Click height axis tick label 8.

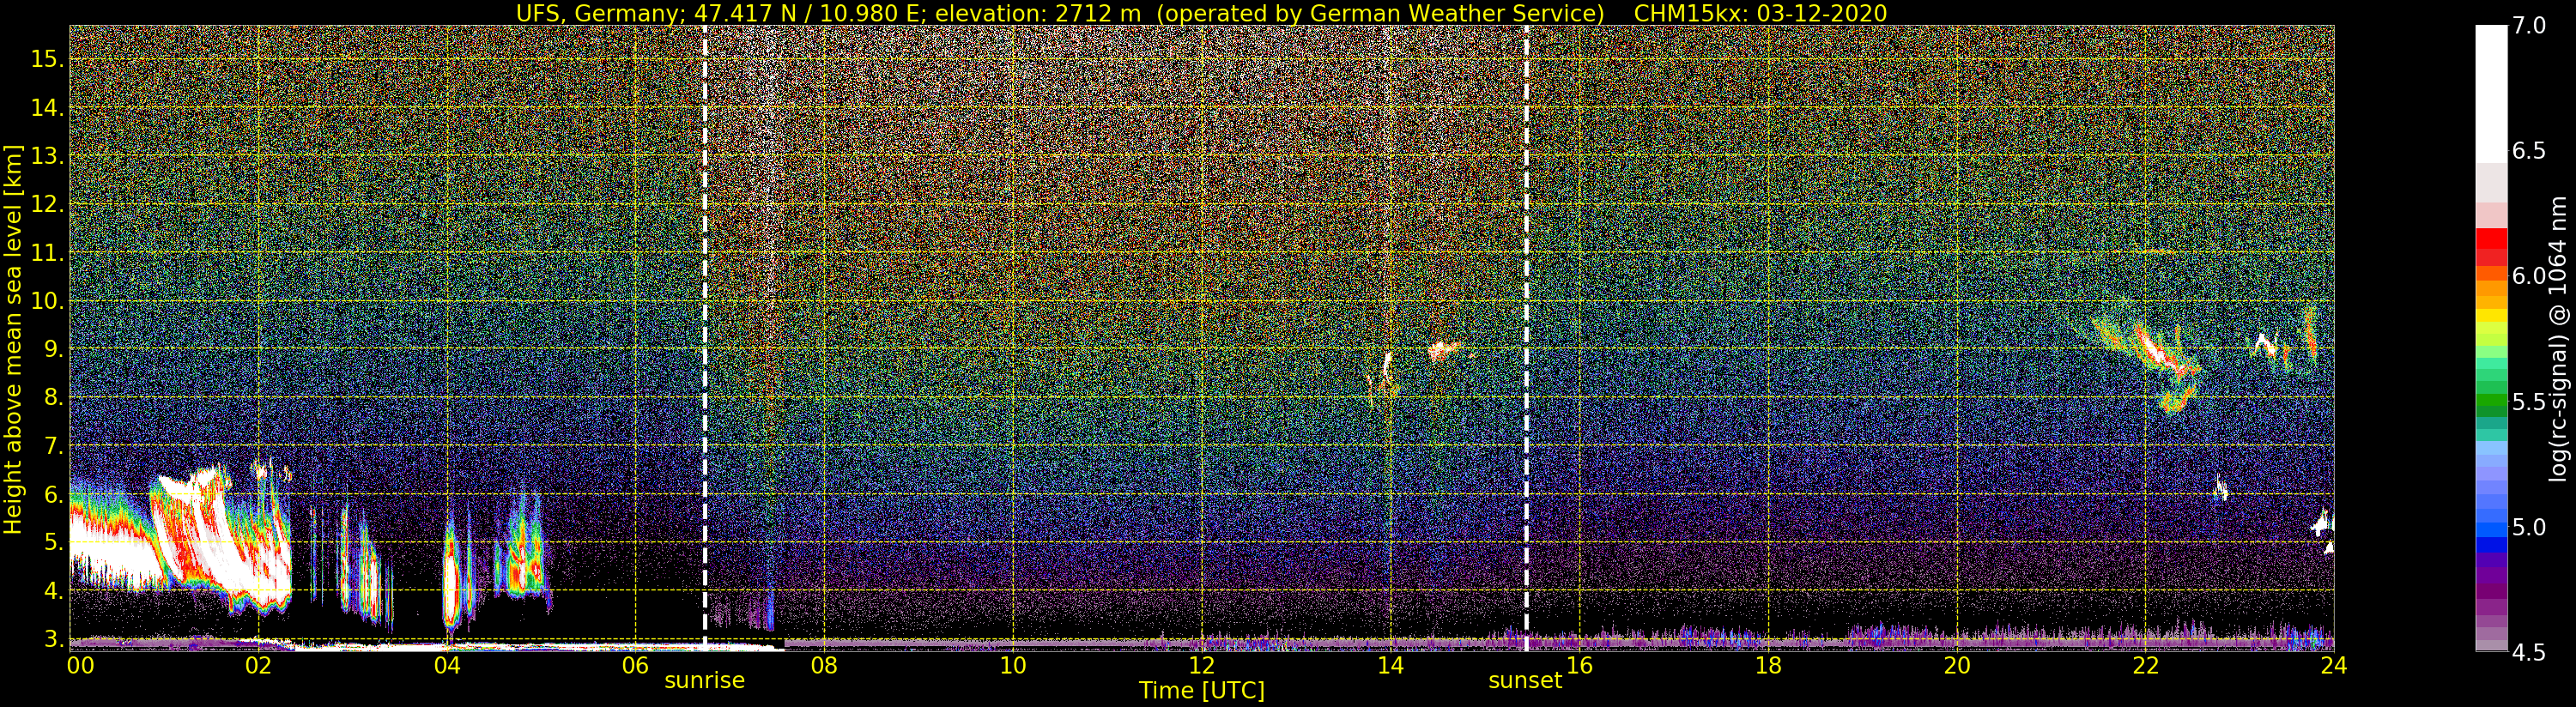52,397
